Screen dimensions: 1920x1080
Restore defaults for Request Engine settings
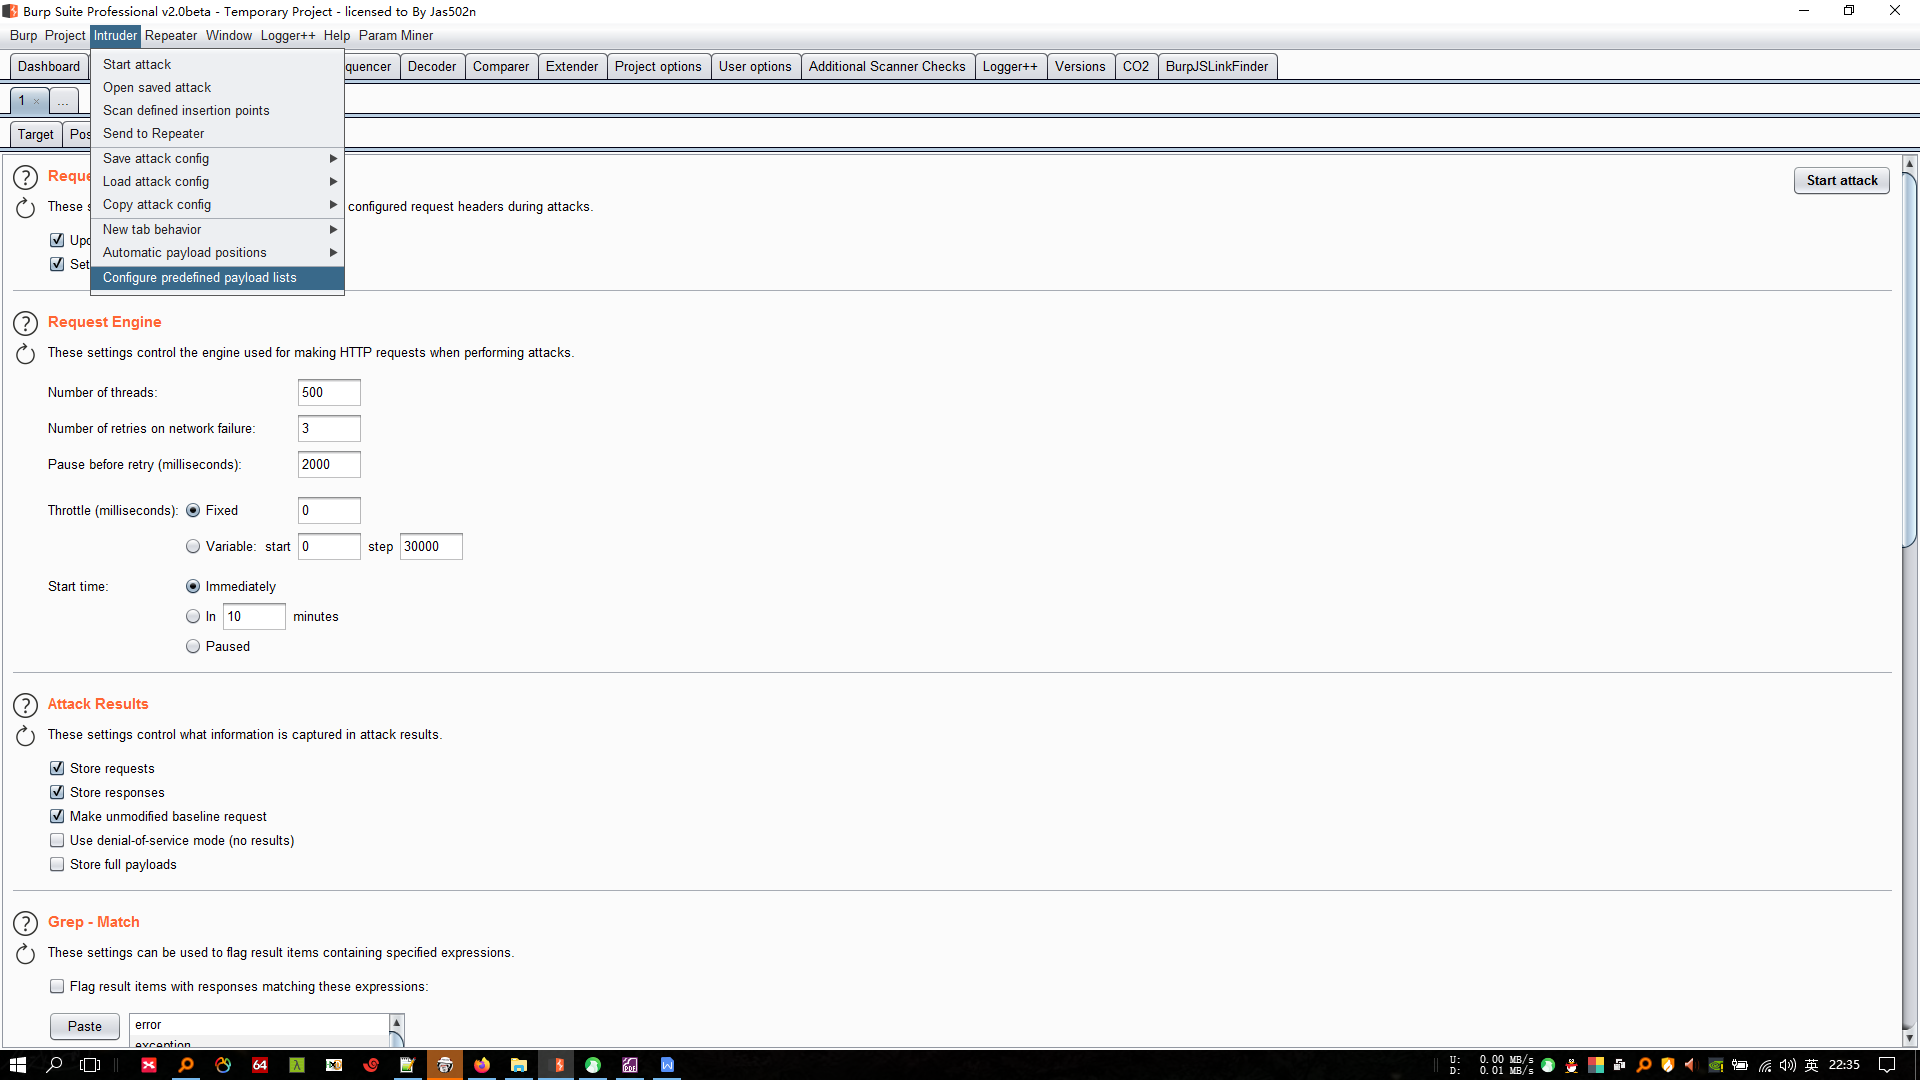coord(25,354)
